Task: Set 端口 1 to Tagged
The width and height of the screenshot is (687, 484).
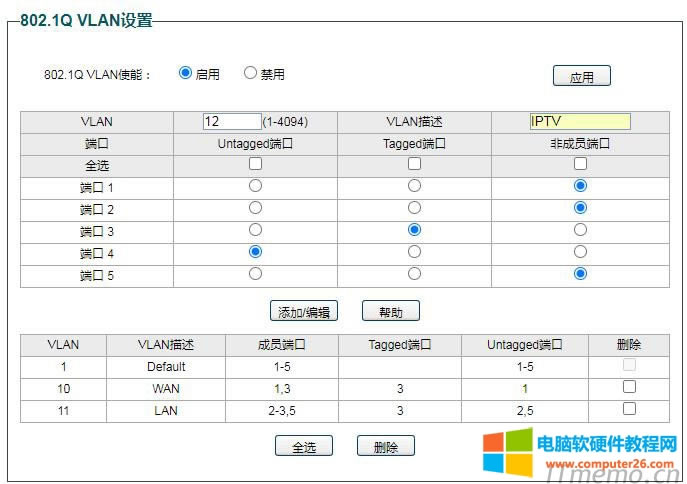Action: pos(414,186)
